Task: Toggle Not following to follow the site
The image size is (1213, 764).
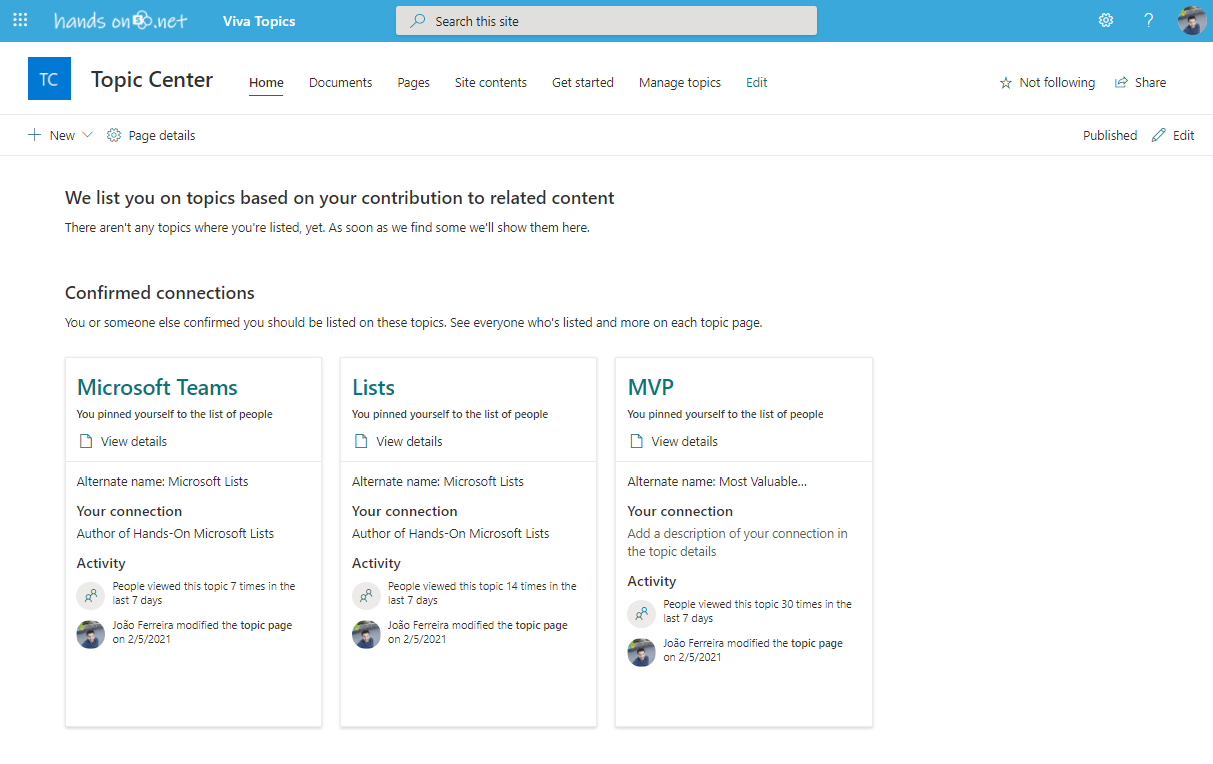Action: coord(1047,82)
